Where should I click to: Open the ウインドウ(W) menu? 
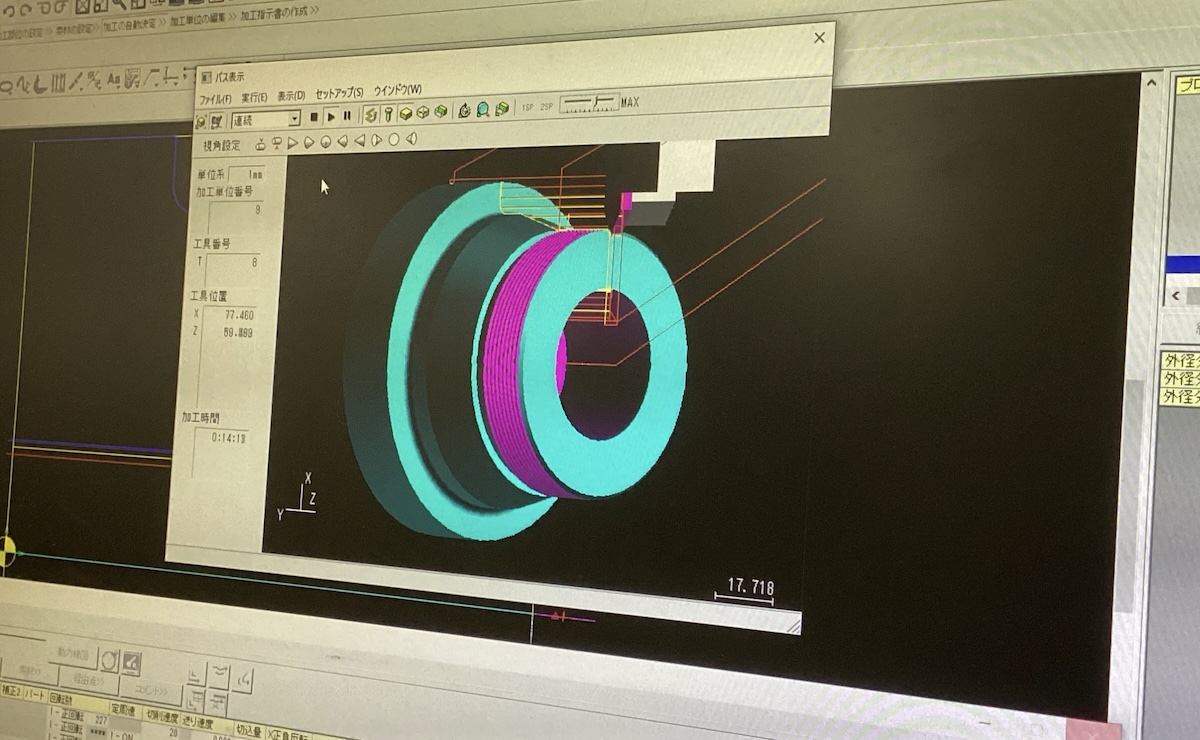397,90
